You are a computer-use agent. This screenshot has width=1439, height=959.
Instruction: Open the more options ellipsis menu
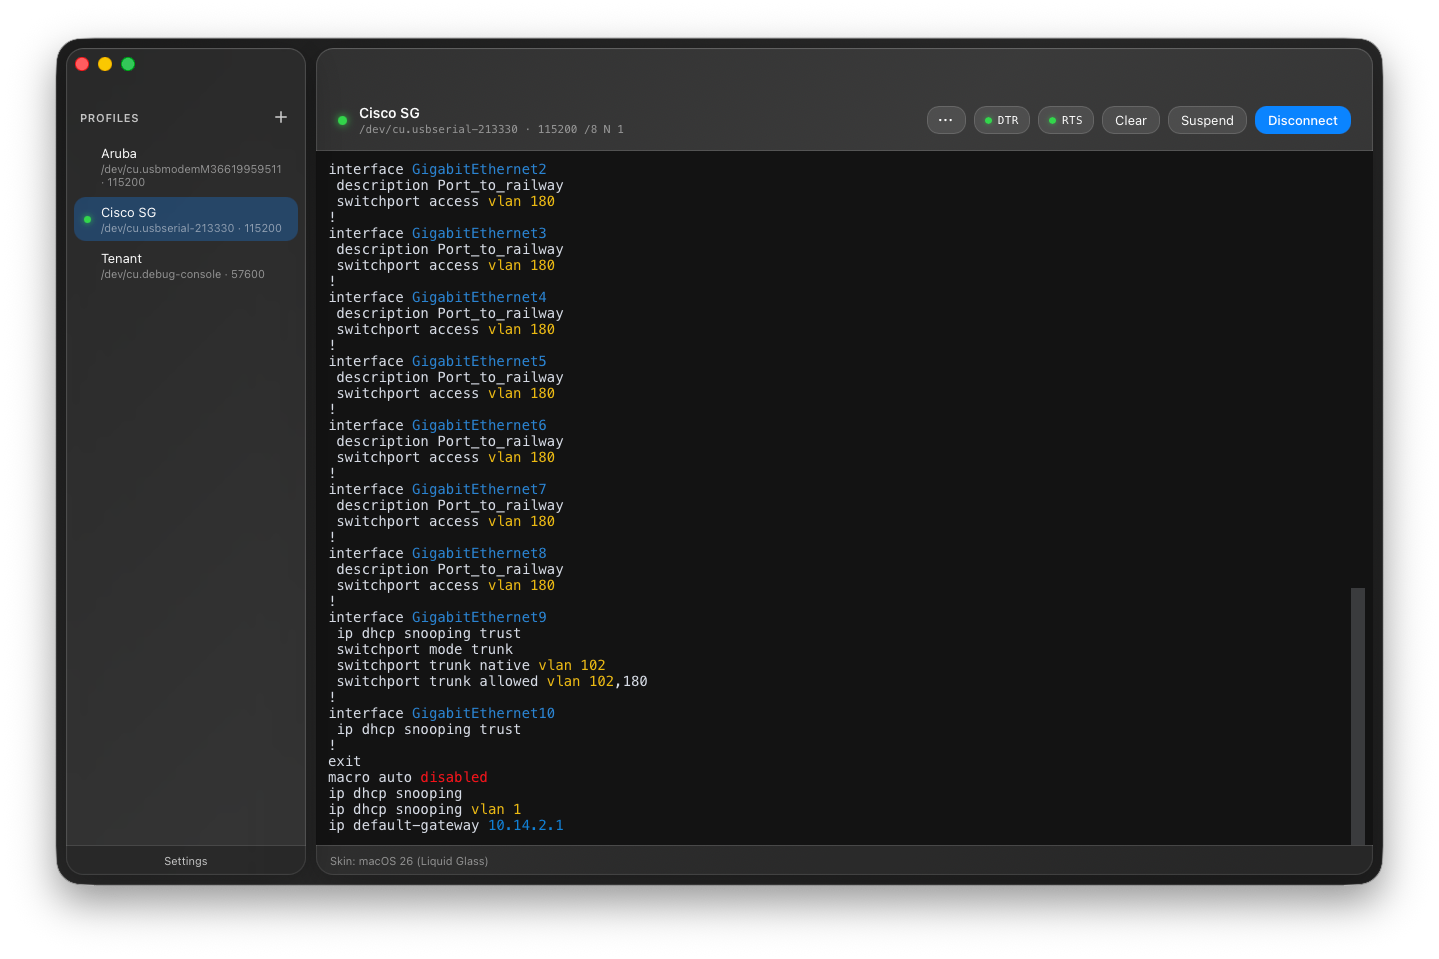(945, 120)
